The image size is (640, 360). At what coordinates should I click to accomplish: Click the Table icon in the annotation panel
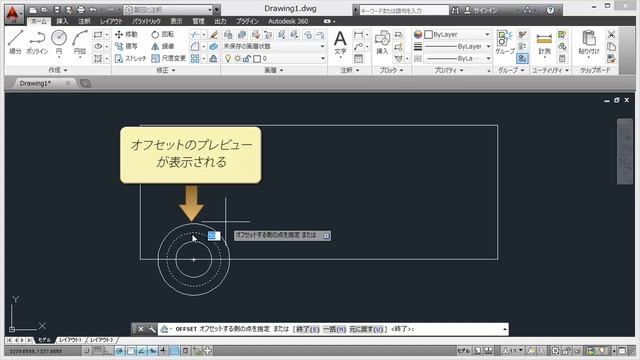(358, 59)
